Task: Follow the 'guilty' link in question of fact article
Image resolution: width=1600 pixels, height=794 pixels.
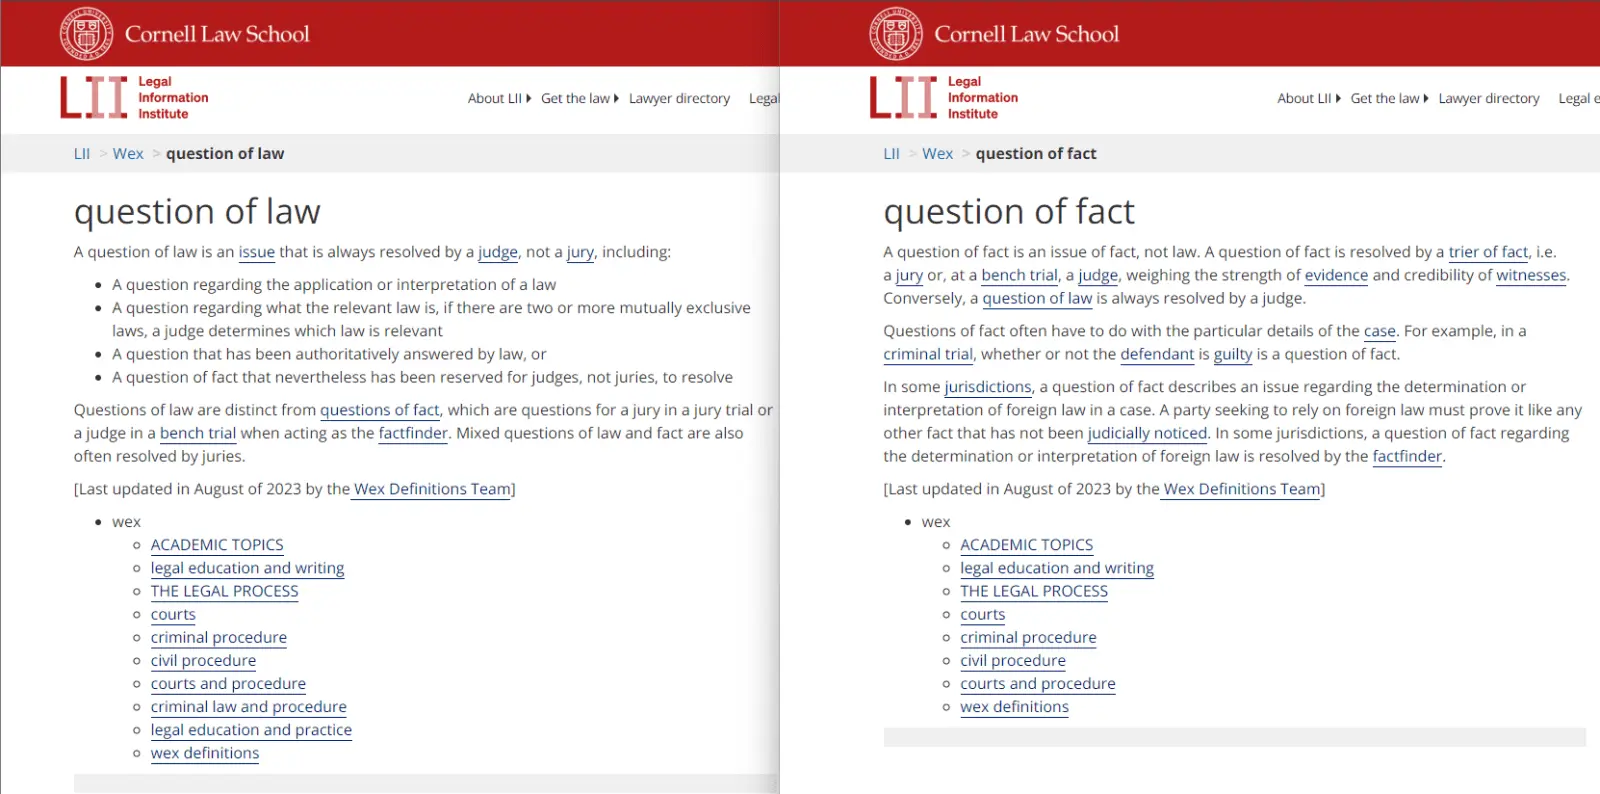Action: tap(1233, 354)
